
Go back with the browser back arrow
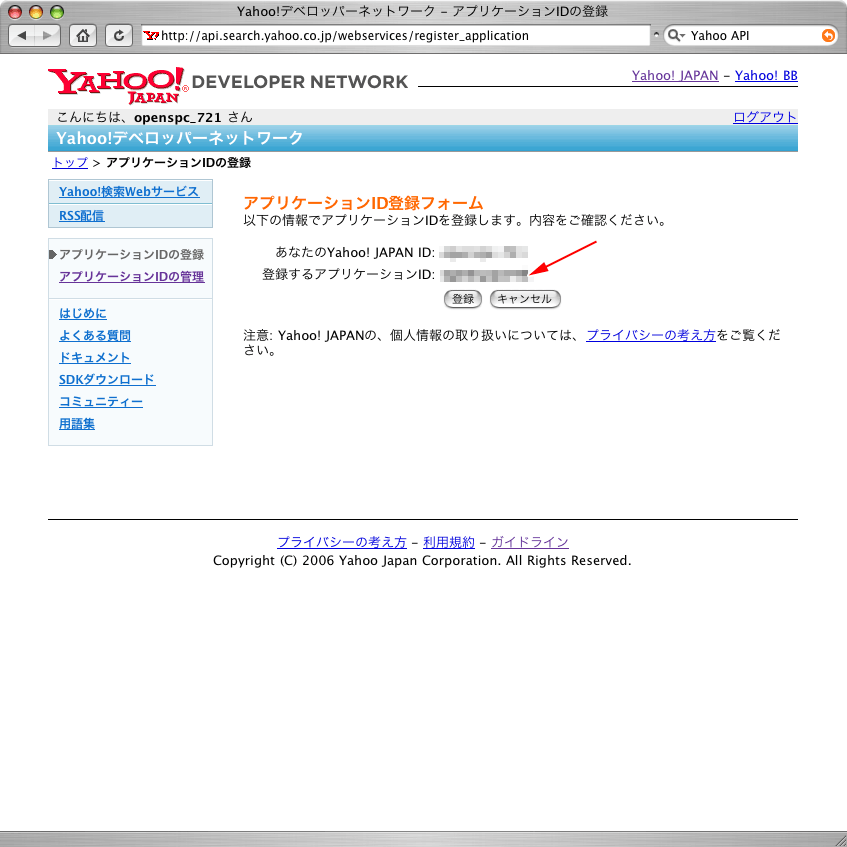[22, 36]
